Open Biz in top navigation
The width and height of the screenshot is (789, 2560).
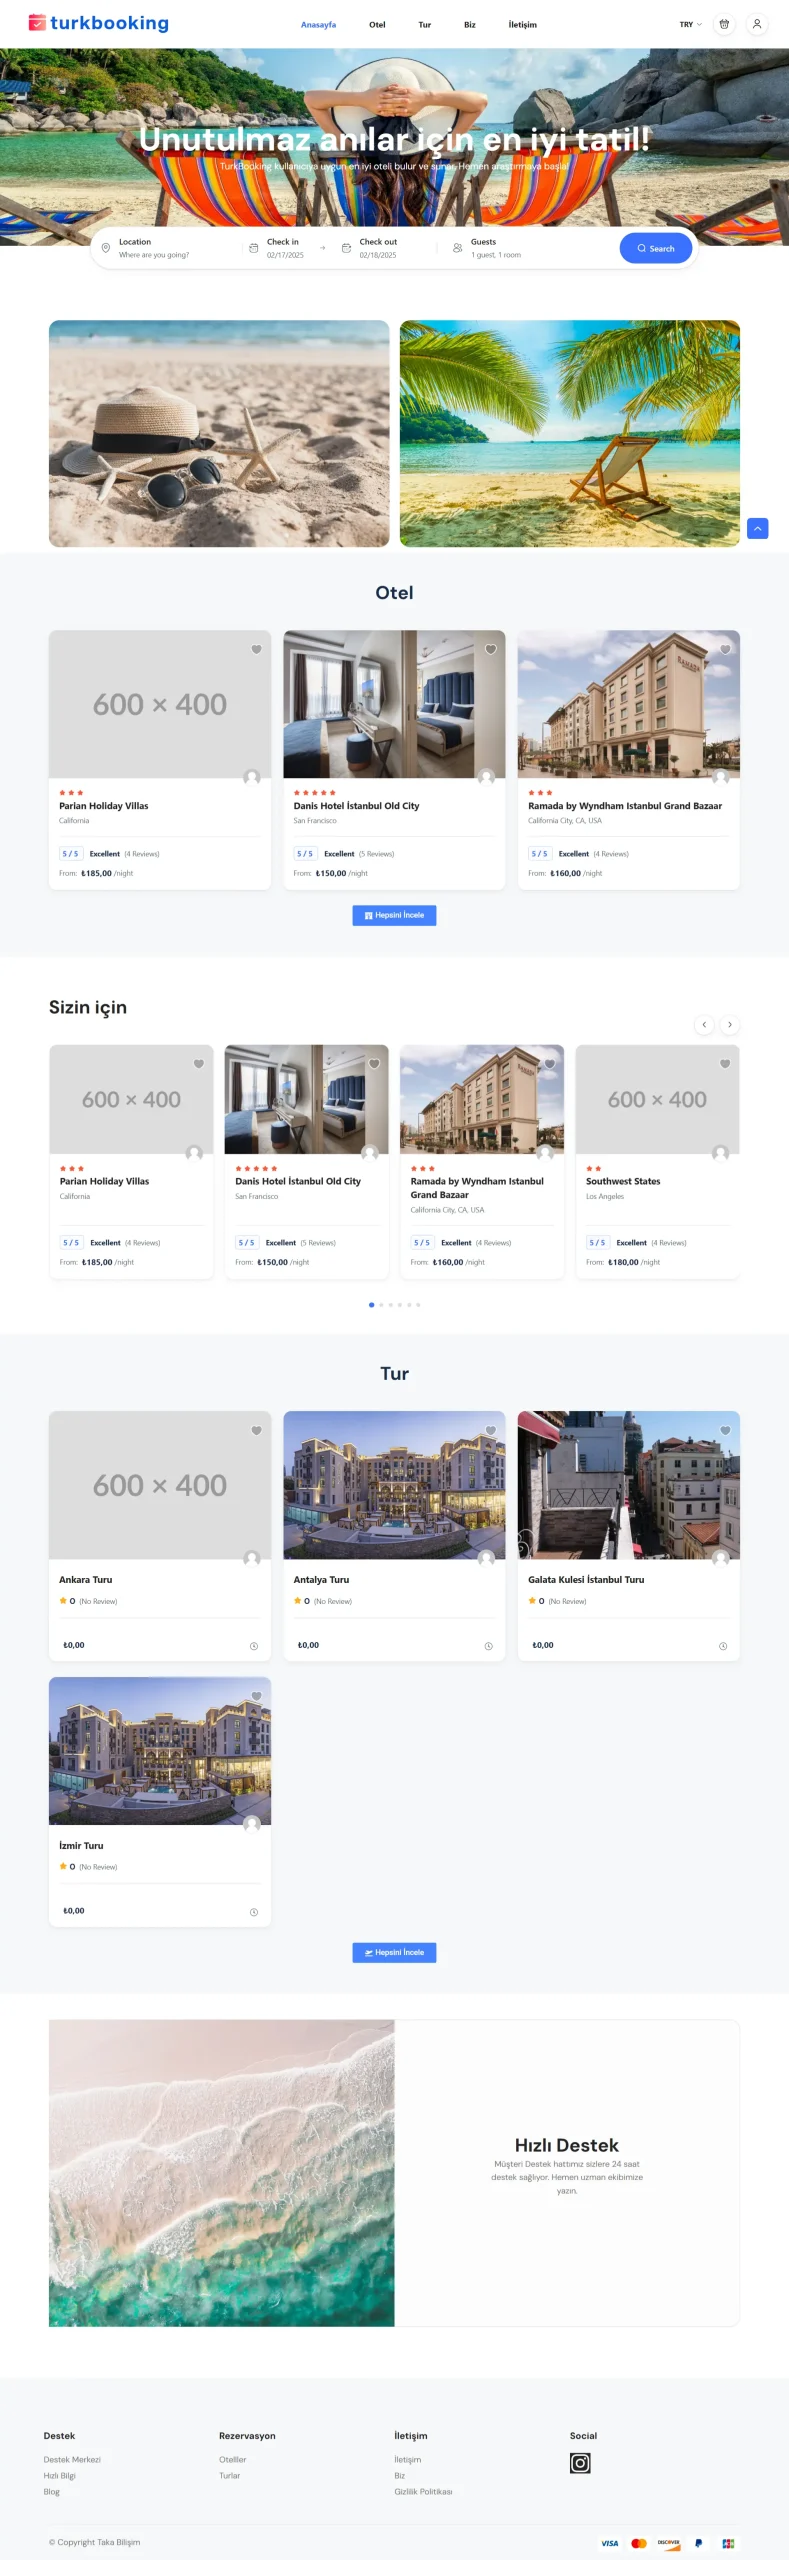coord(470,24)
